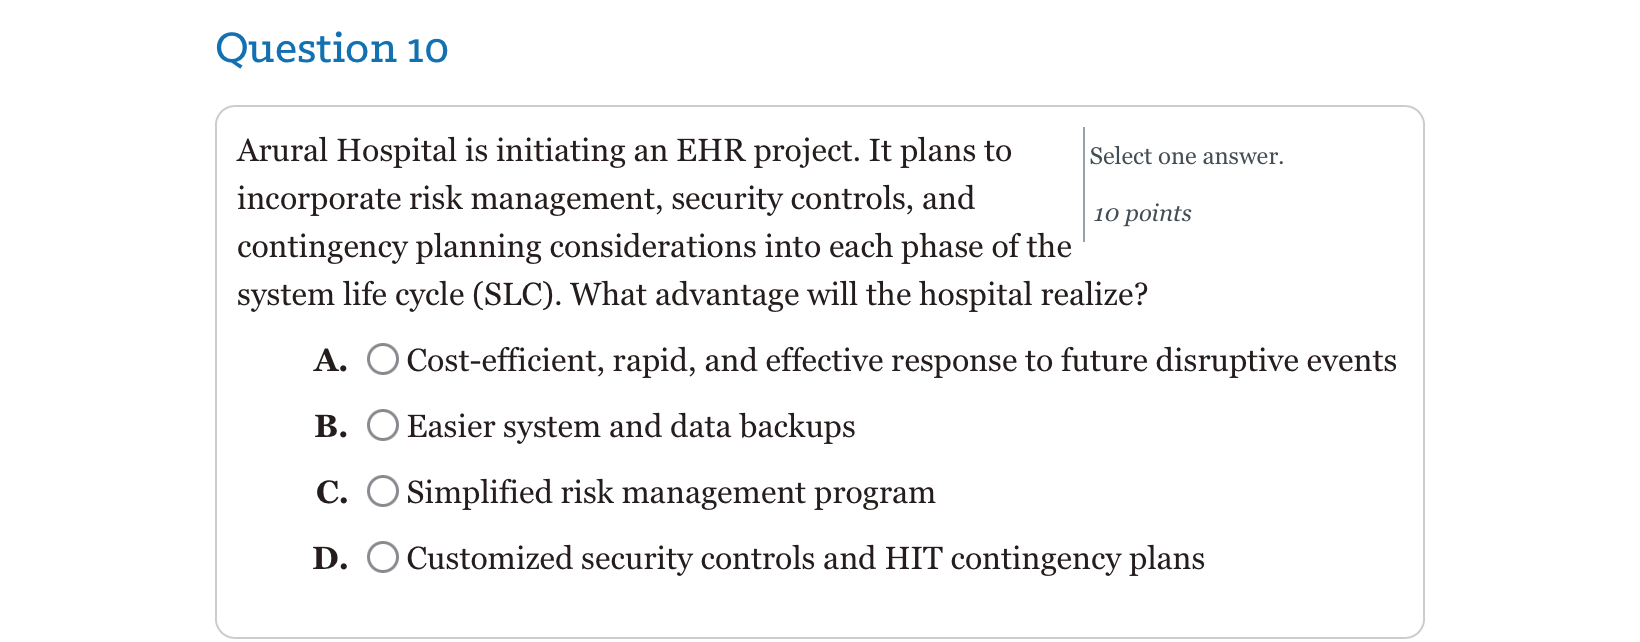Select answer C radio button

pos(382,491)
